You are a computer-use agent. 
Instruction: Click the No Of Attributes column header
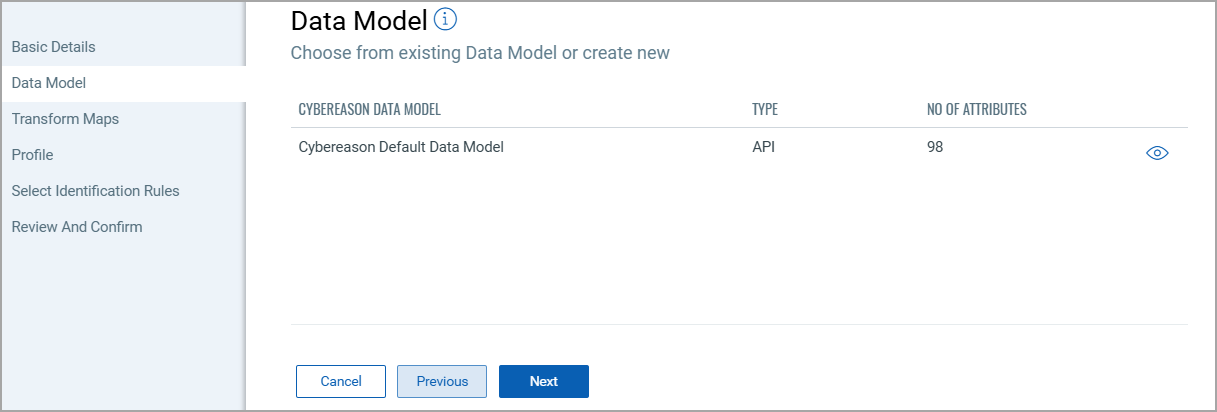coord(977,109)
